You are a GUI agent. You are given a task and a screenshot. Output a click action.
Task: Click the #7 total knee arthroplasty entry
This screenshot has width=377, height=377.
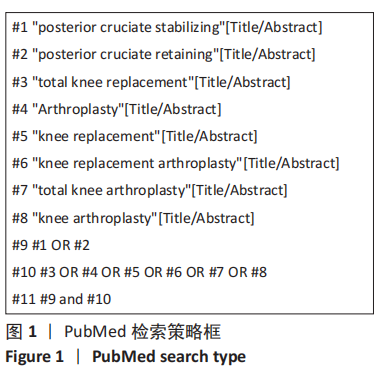tap(149, 191)
